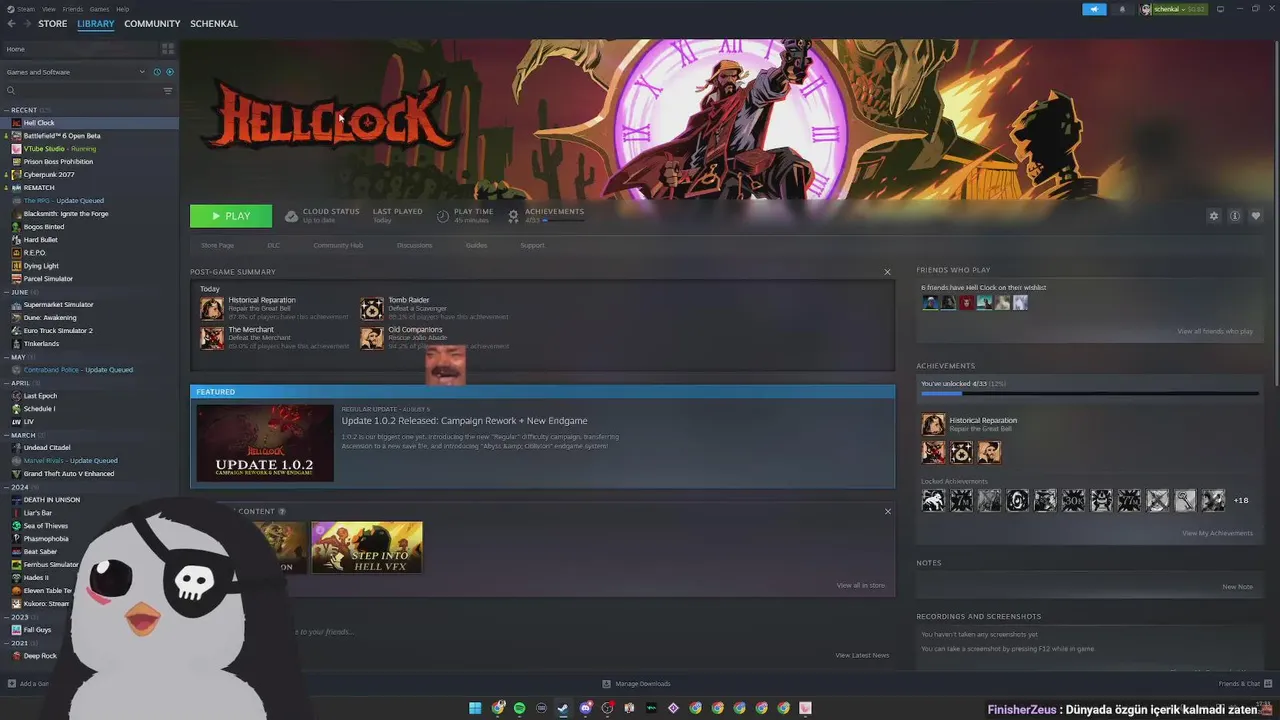Viewport: 1280px width, 720px height.
Task: Click Update 1.0.2 news thumbnail
Action: (265, 443)
